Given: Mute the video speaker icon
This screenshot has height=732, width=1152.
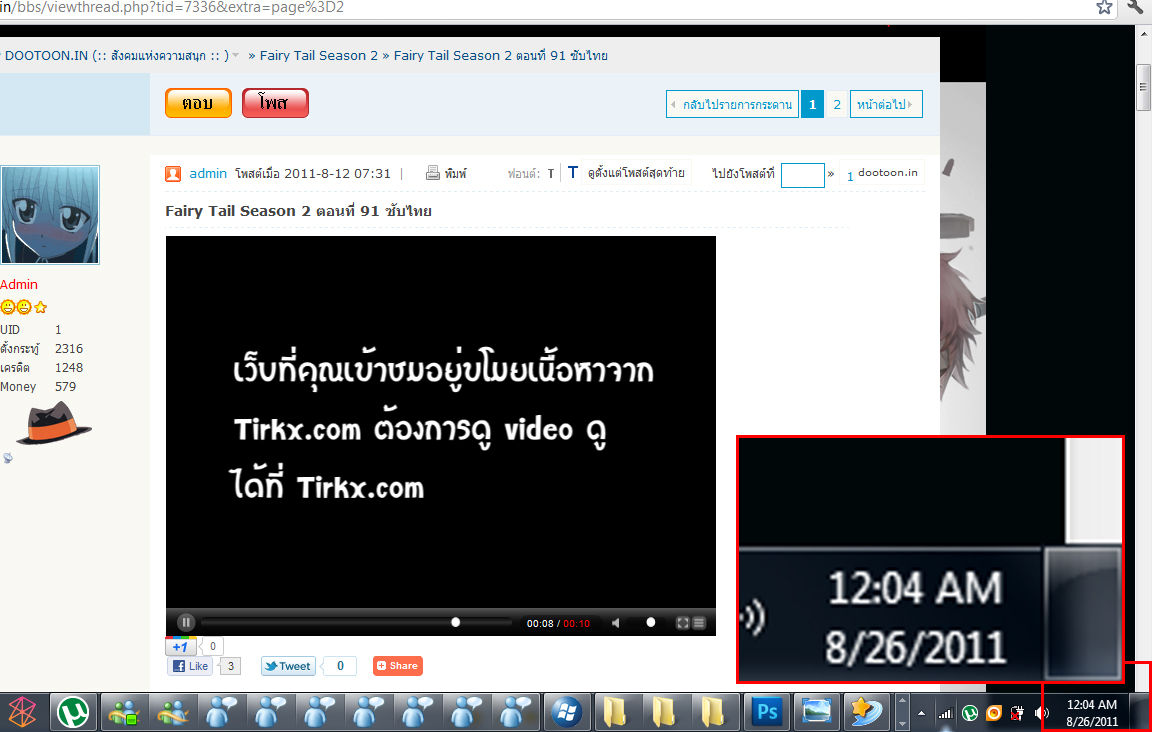Looking at the screenshot, I should click(x=616, y=623).
